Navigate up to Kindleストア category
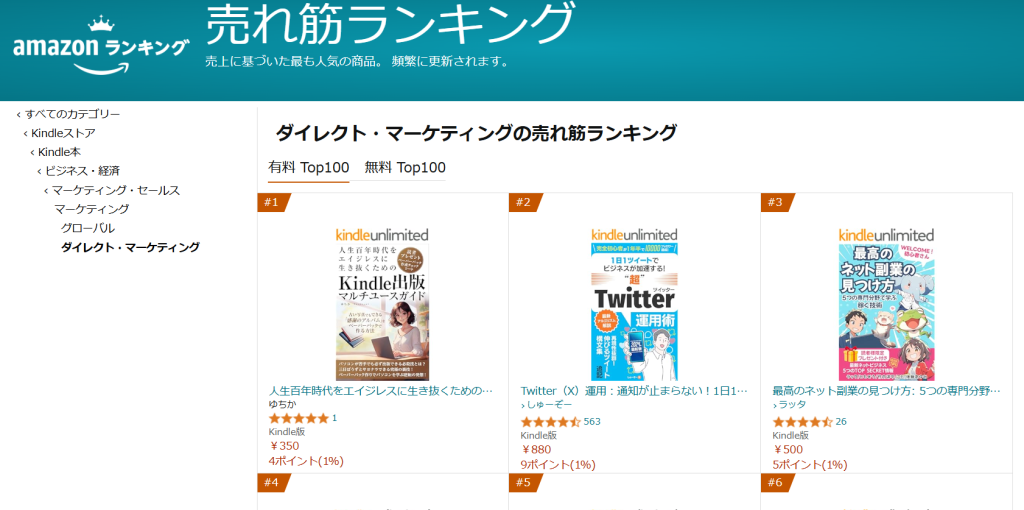This screenshot has width=1024, height=510. click(x=63, y=133)
